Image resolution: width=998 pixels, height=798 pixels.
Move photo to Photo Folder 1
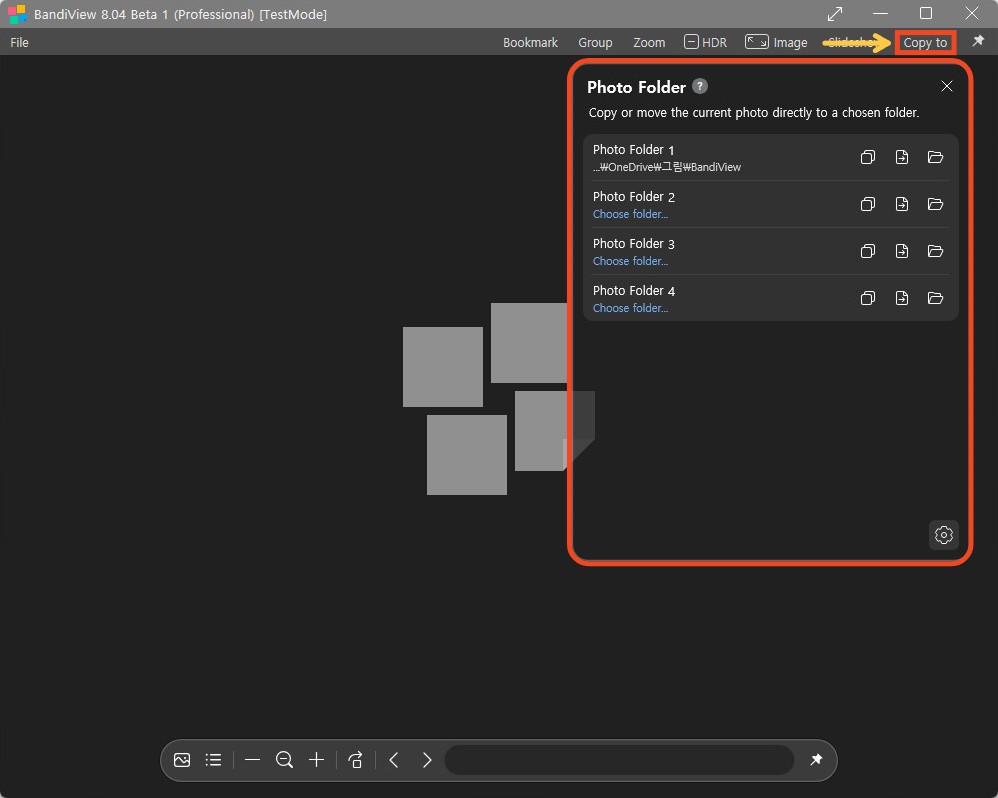tap(902, 157)
